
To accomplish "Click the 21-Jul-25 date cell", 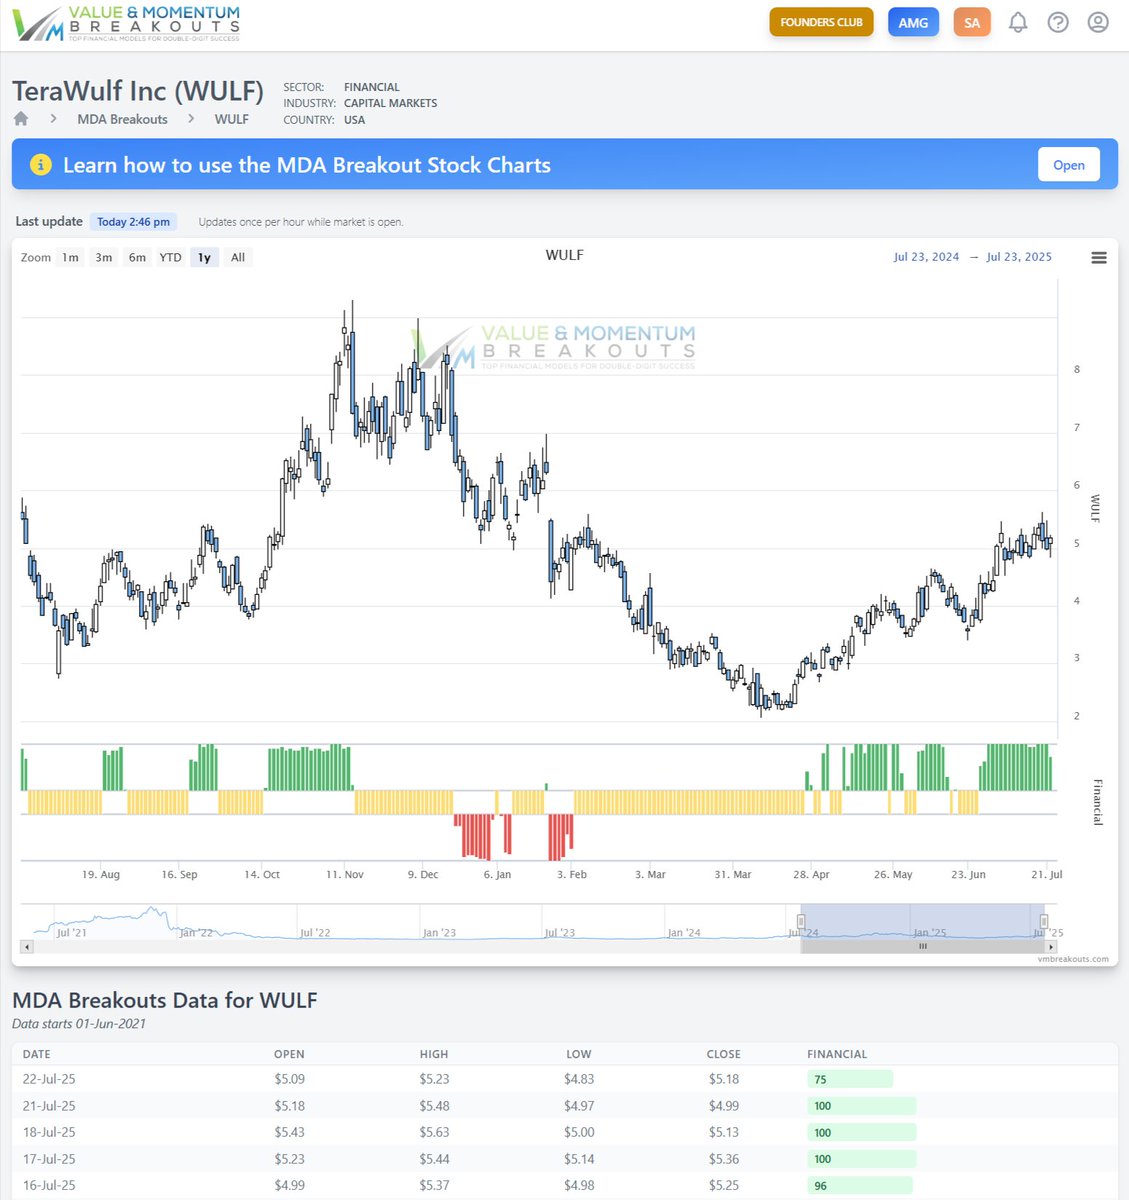I will (49, 1106).
